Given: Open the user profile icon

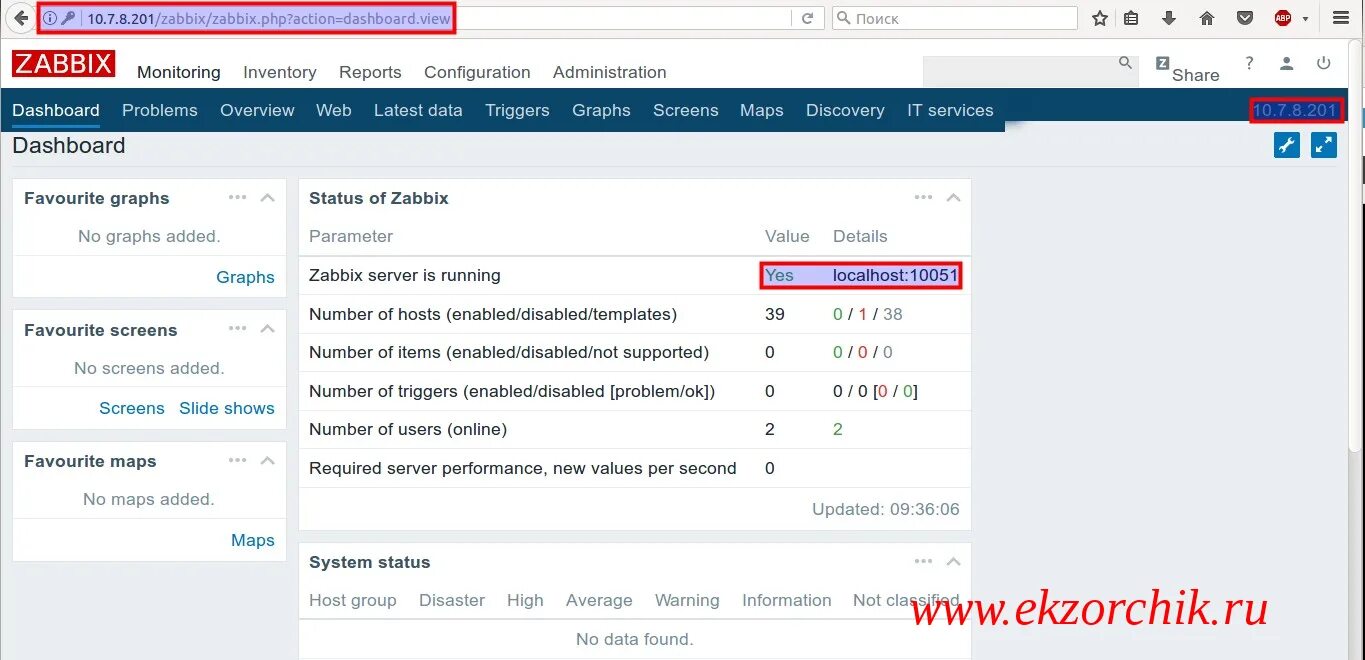Looking at the screenshot, I should (x=1287, y=63).
